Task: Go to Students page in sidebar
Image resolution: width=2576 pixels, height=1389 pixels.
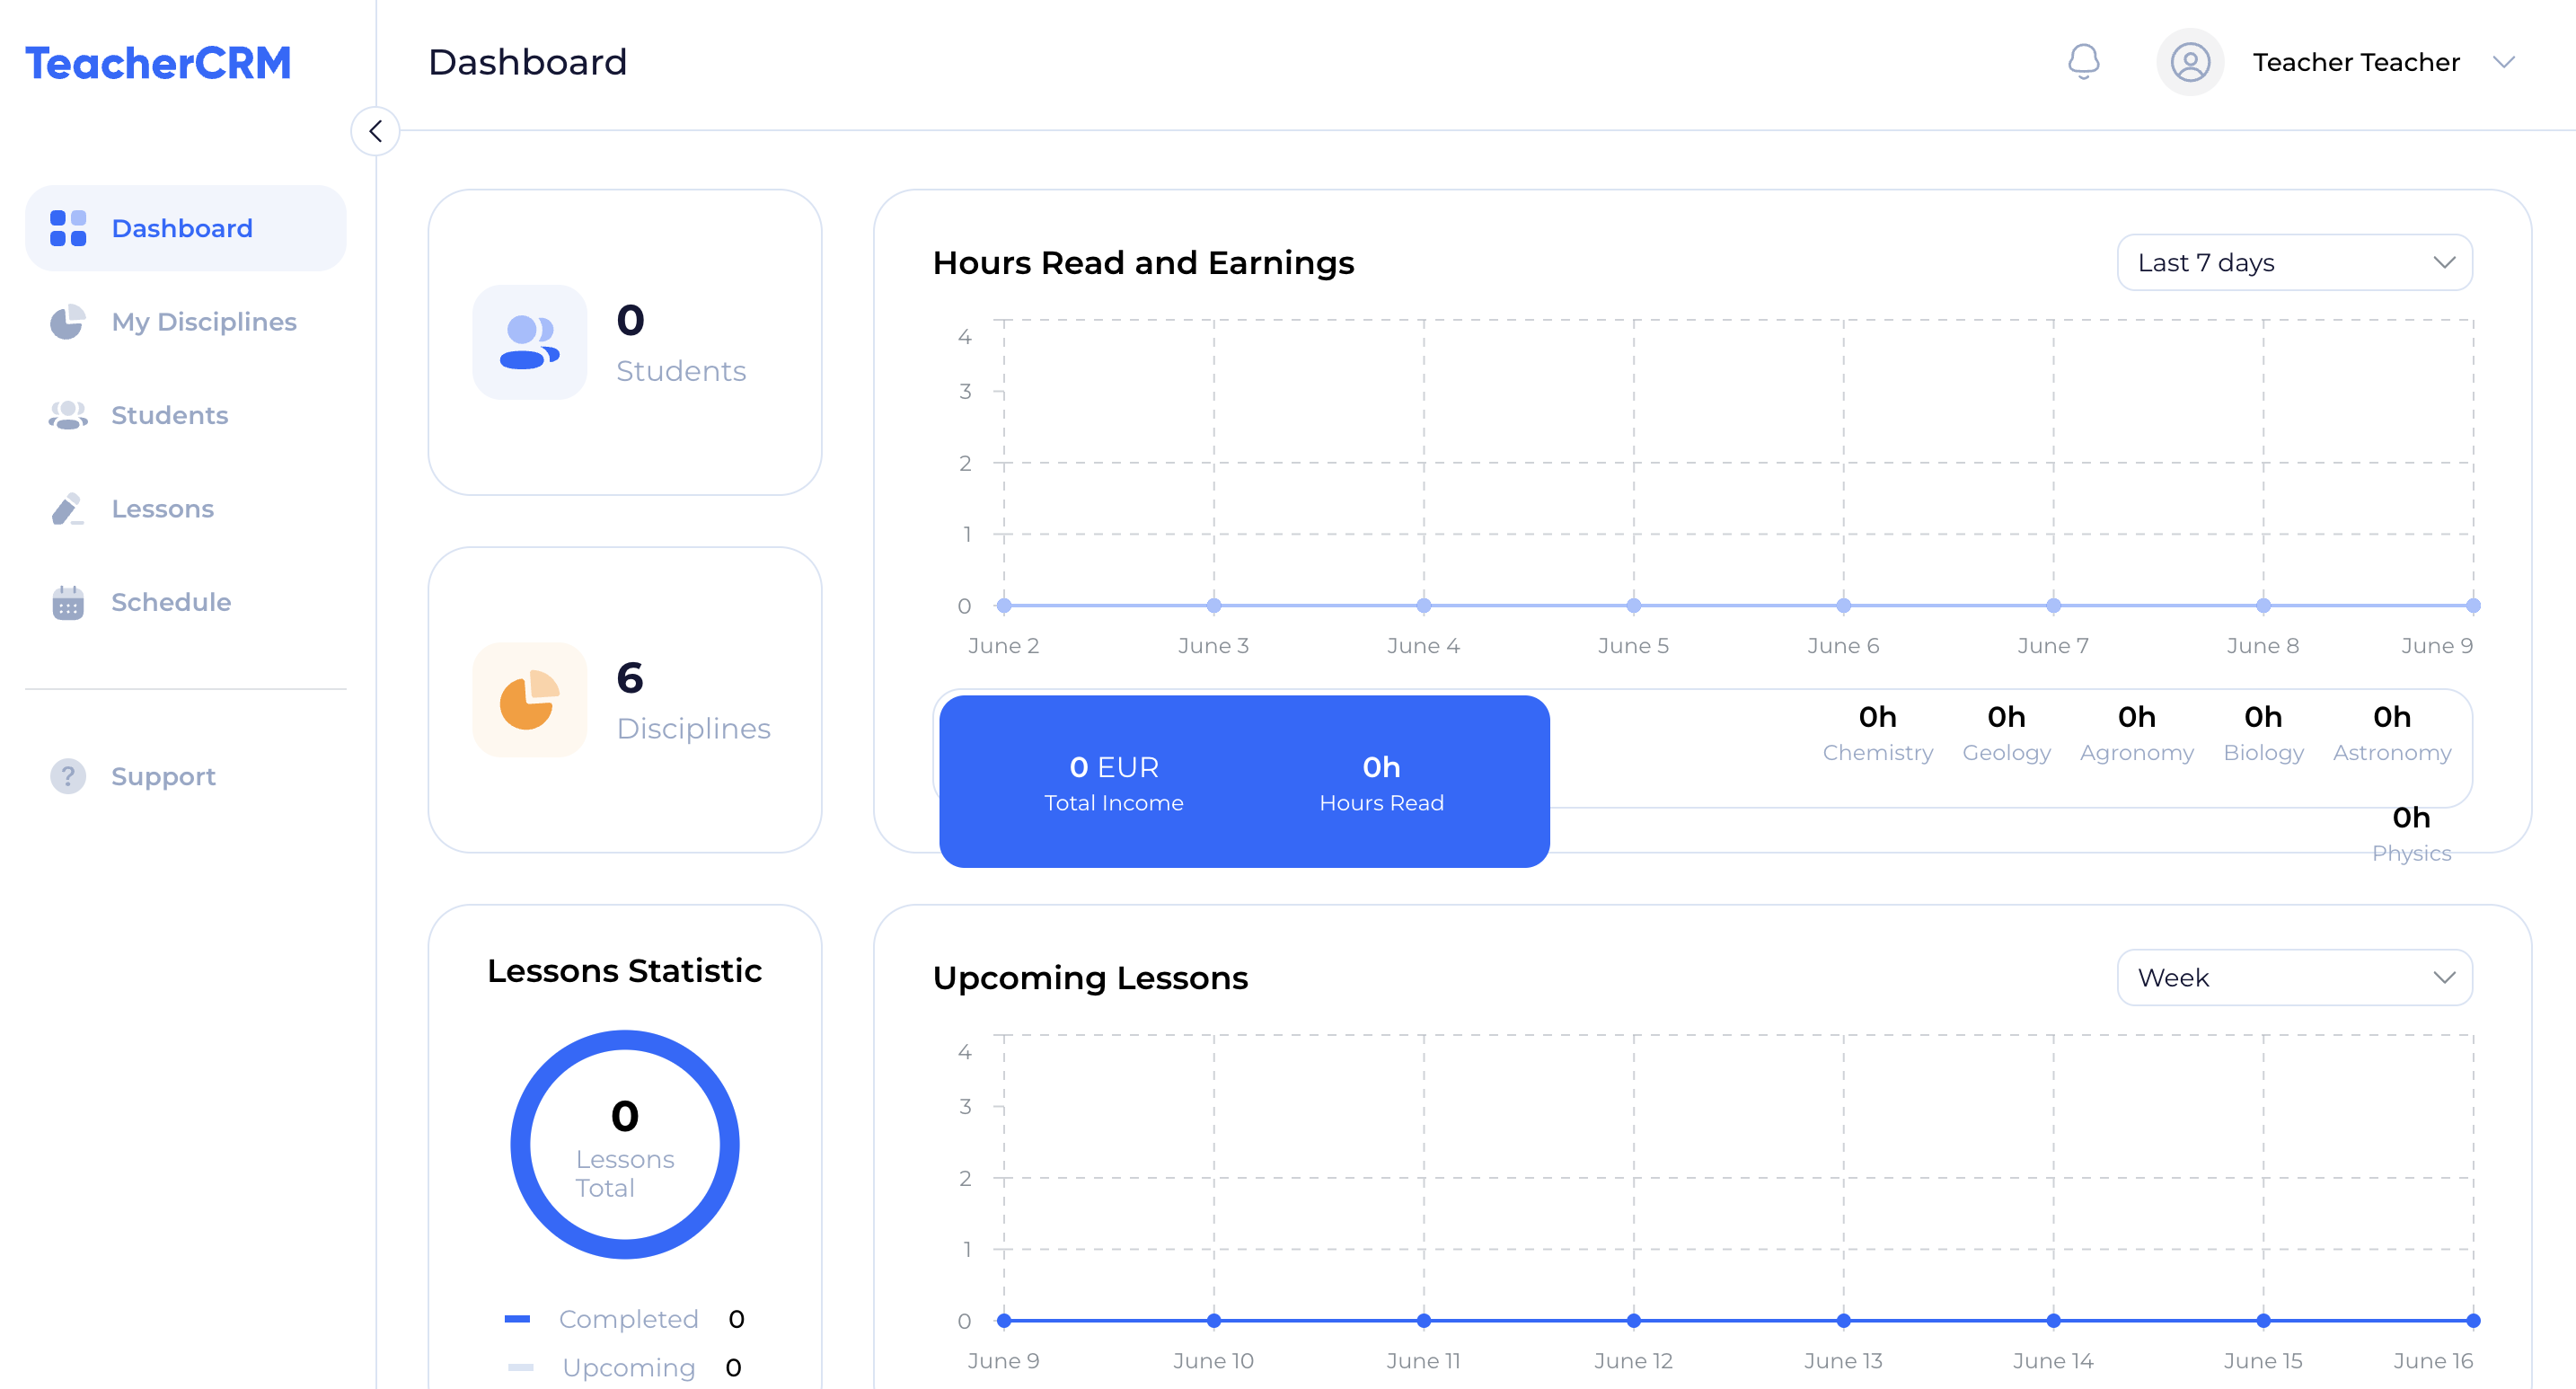Action: 169,415
